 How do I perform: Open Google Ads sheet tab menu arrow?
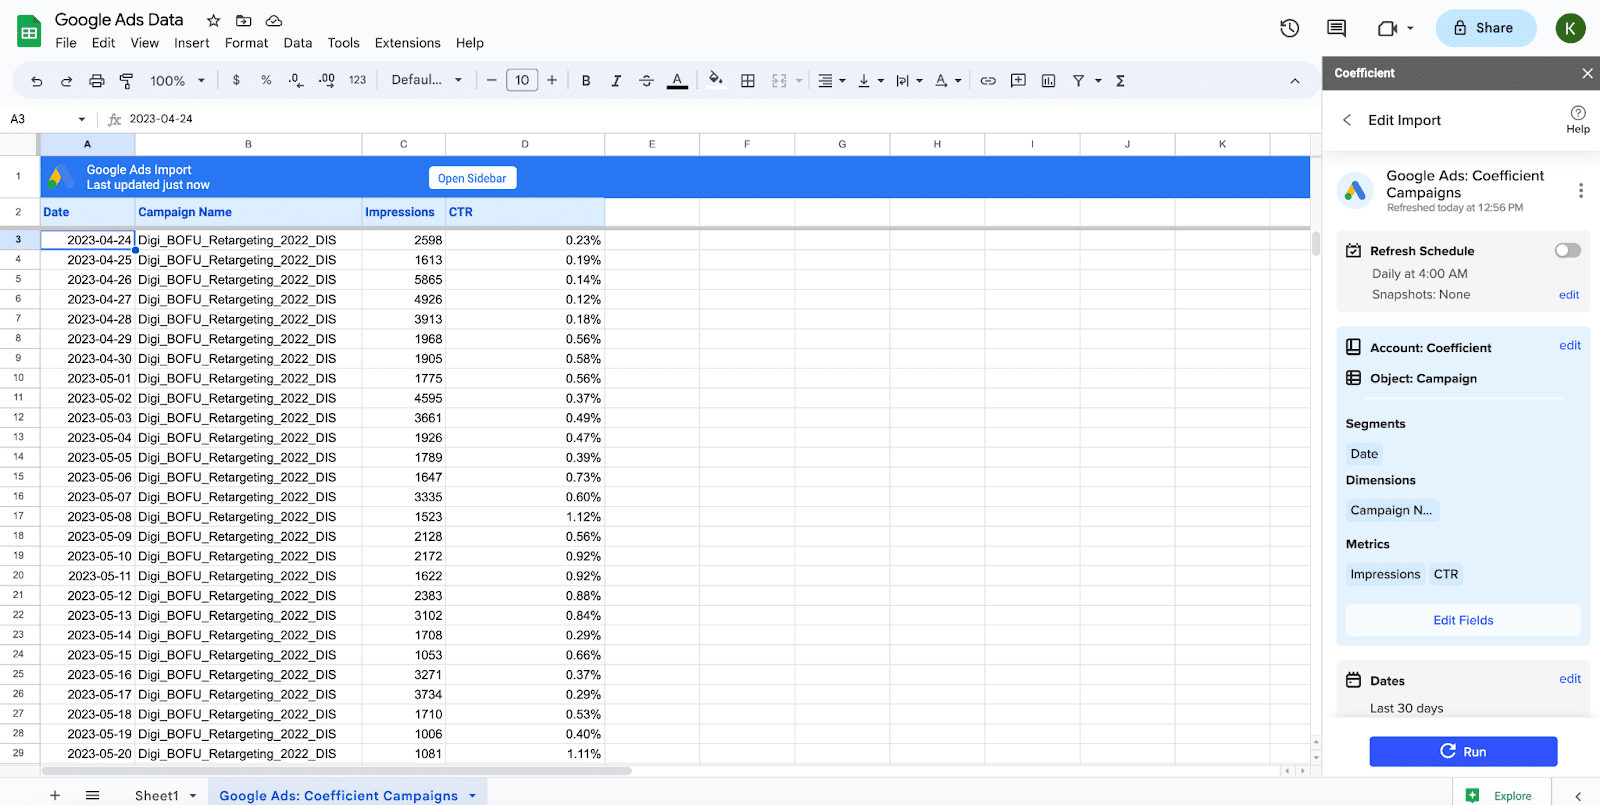point(472,796)
